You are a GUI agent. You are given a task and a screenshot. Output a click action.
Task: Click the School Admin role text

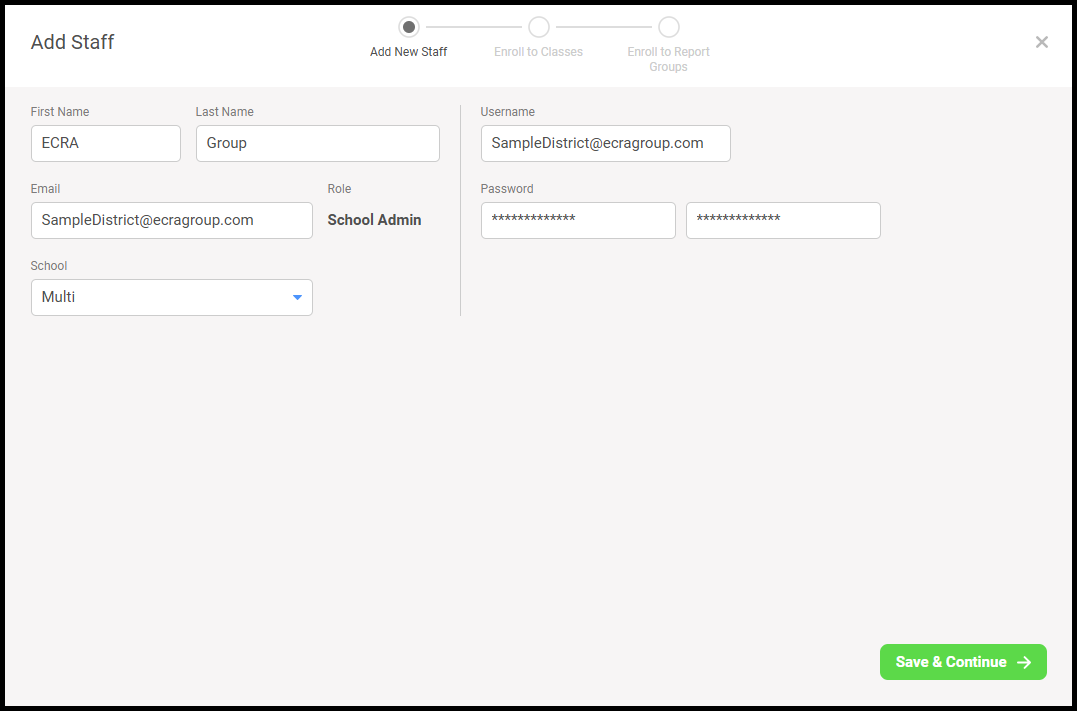pyautogui.click(x=374, y=220)
